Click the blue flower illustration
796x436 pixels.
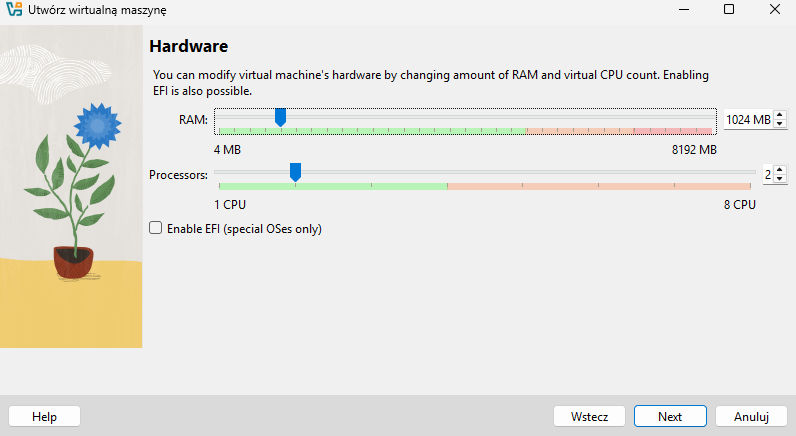click(x=96, y=125)
